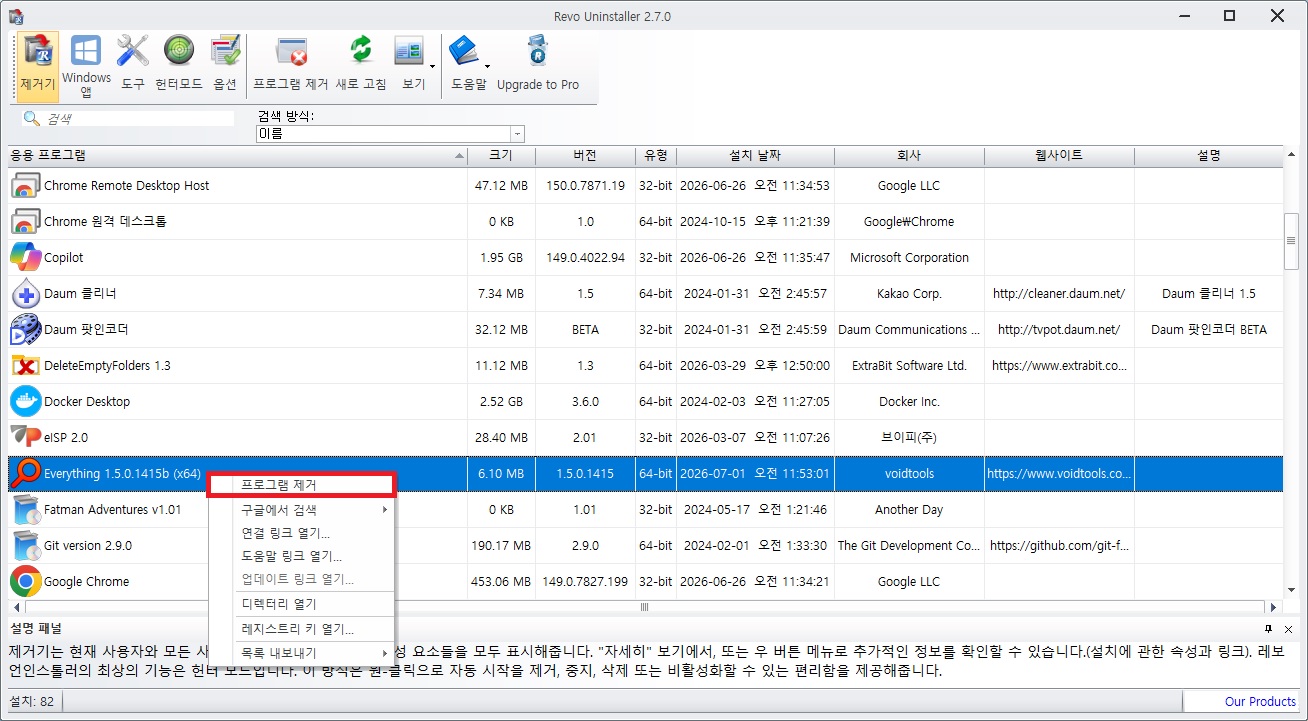Click Docker Desktop size 2.52 GB
This screenshot has width=1308, height=721.
click(501, 402)
